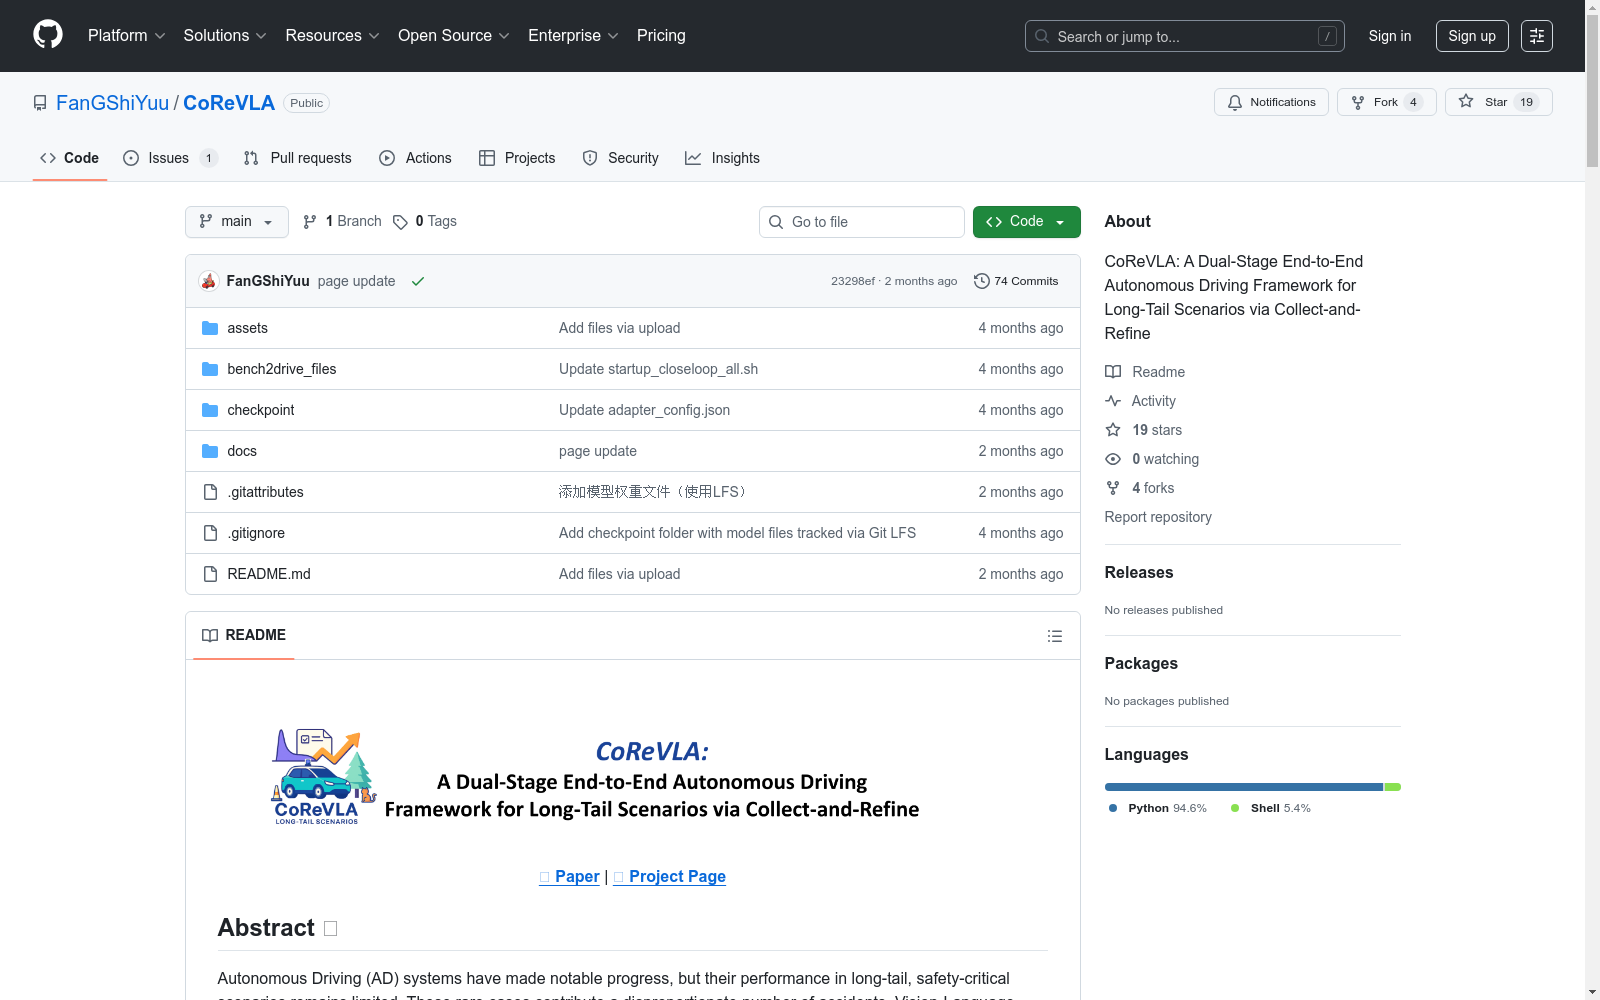
Task: Click the assets folder icon
Action: [210, 328]
